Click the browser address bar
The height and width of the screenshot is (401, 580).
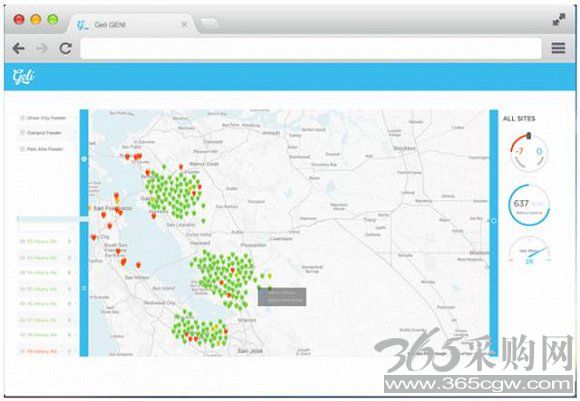pyautogui.click(x=311, y=48)
